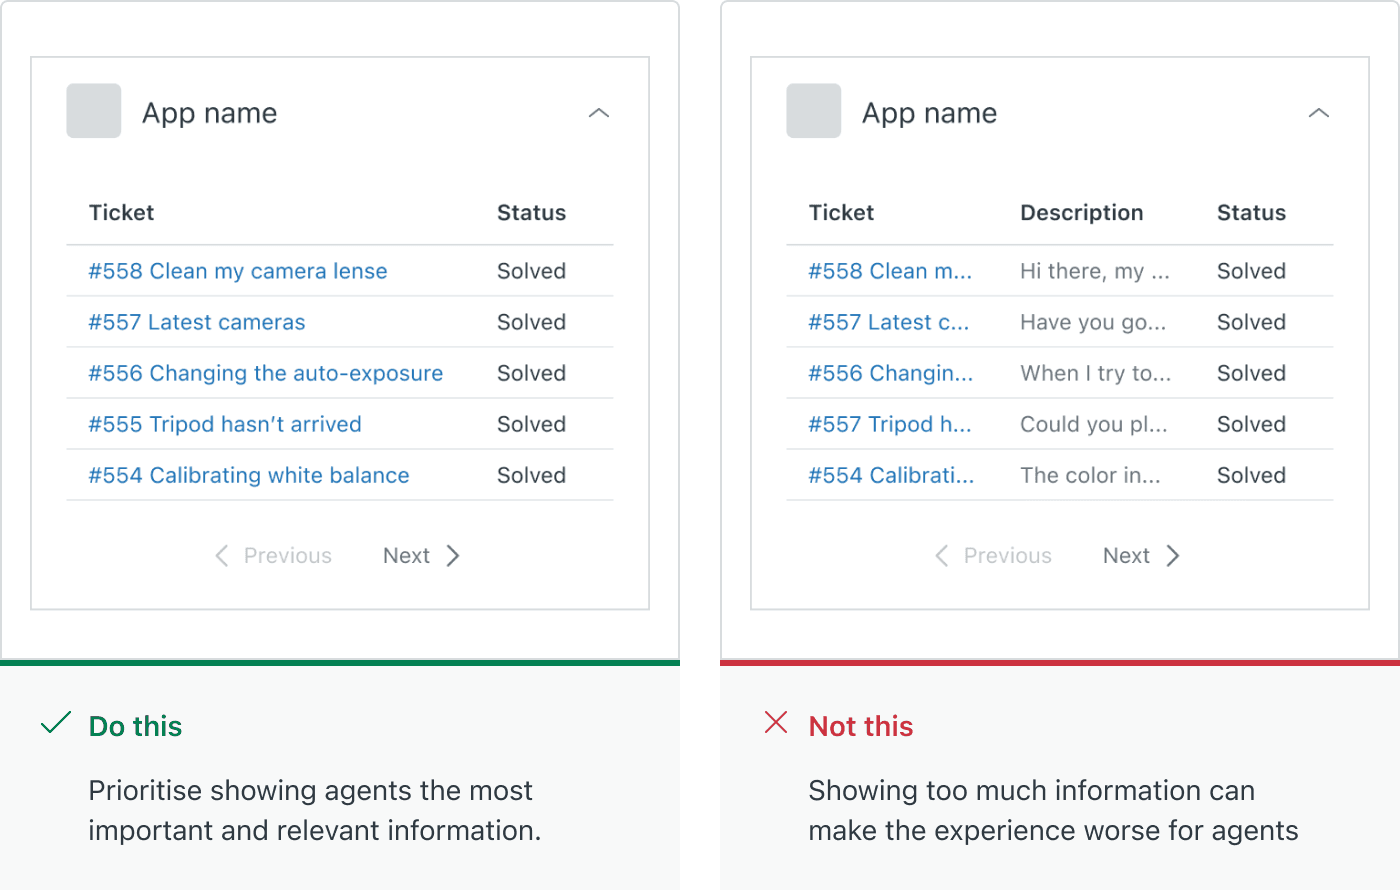Click the green checkmark next to Do this

click(x=55, y=724)
